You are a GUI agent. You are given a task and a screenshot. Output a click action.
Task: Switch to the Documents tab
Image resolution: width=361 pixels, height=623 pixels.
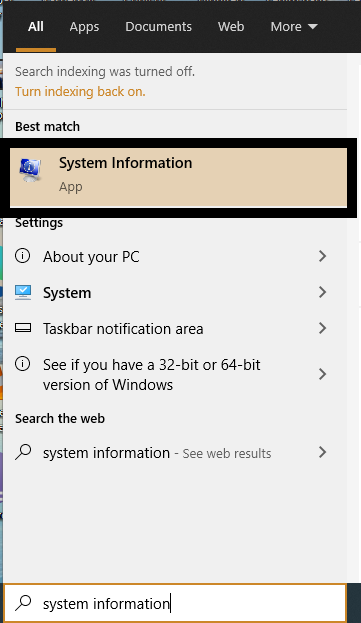pyautogui.click(x=158, y=27)
